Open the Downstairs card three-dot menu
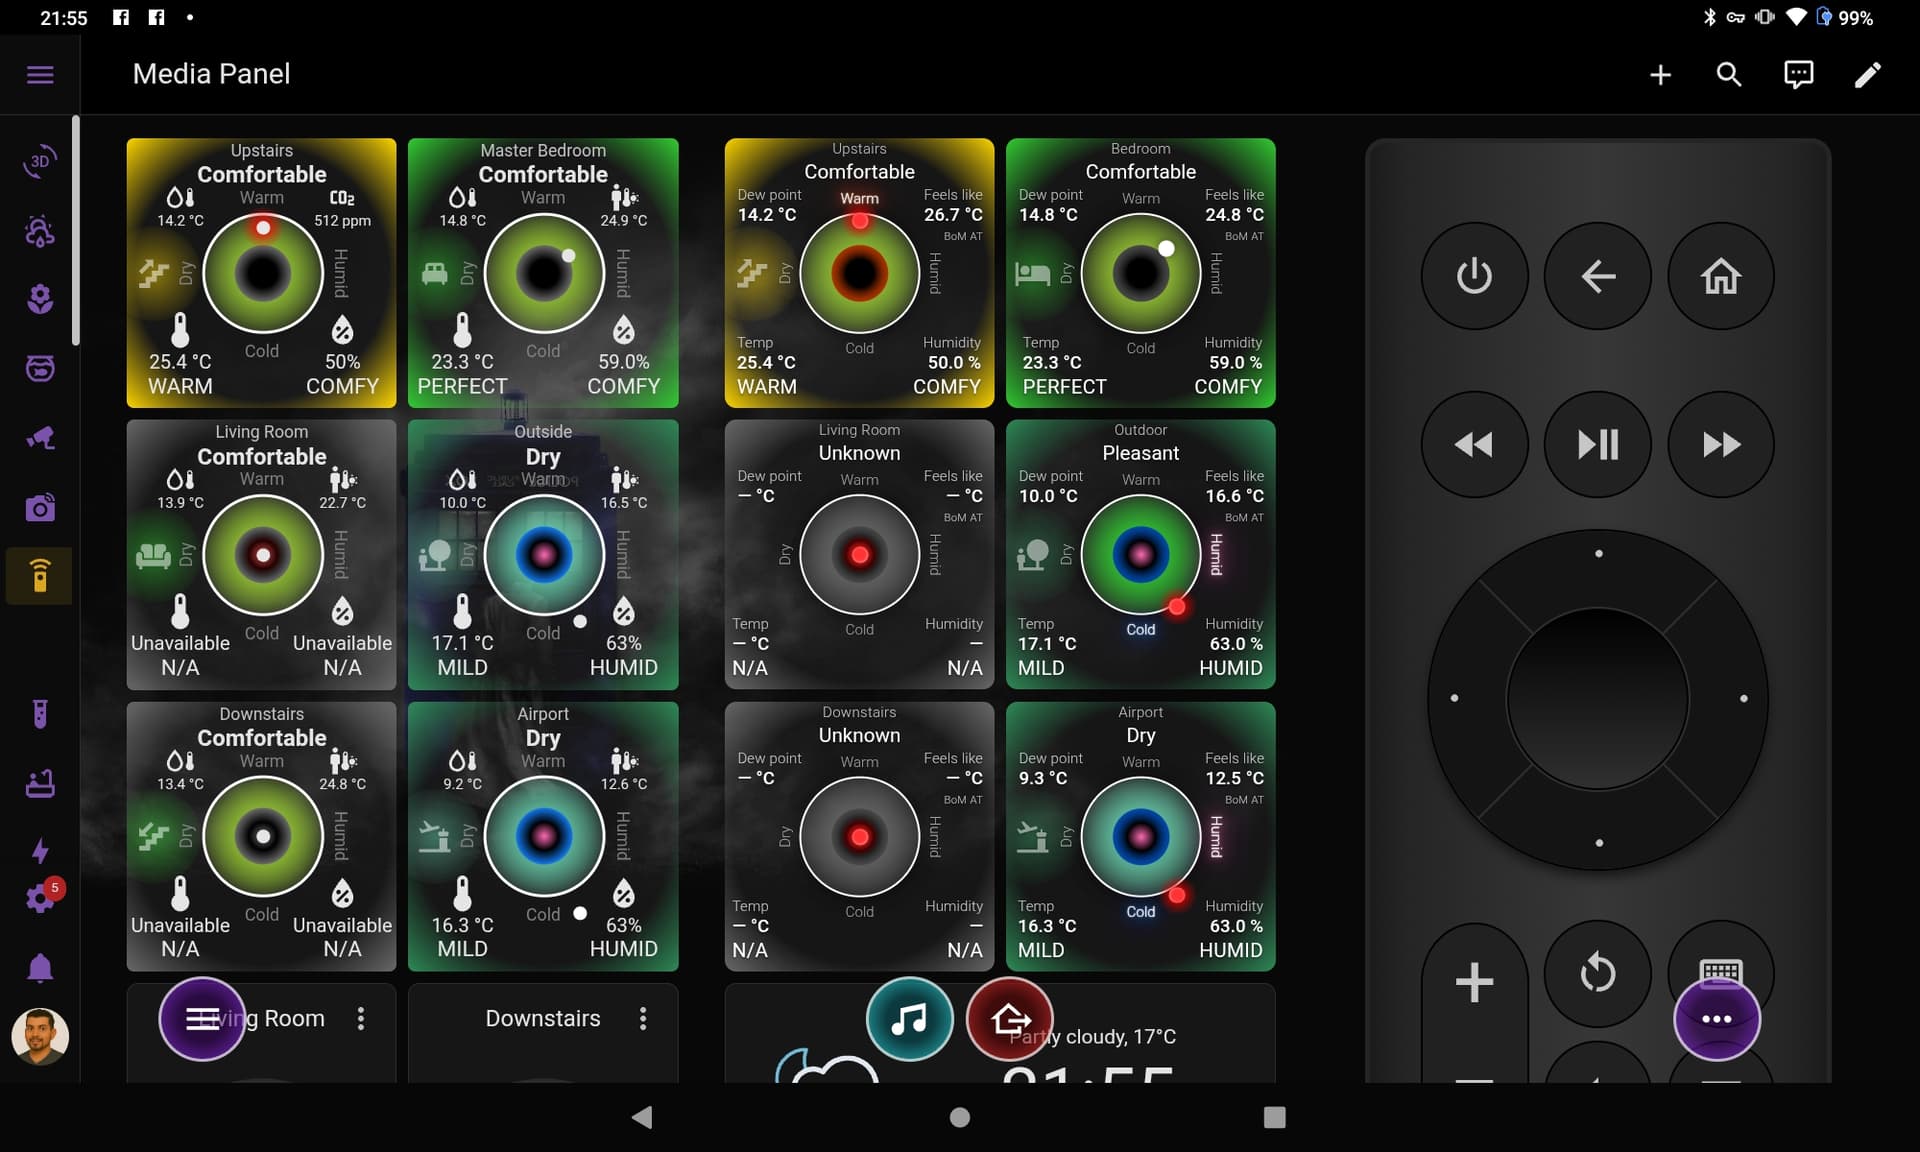This screenshot has height=1152, width=1920. pos(643,1018)
